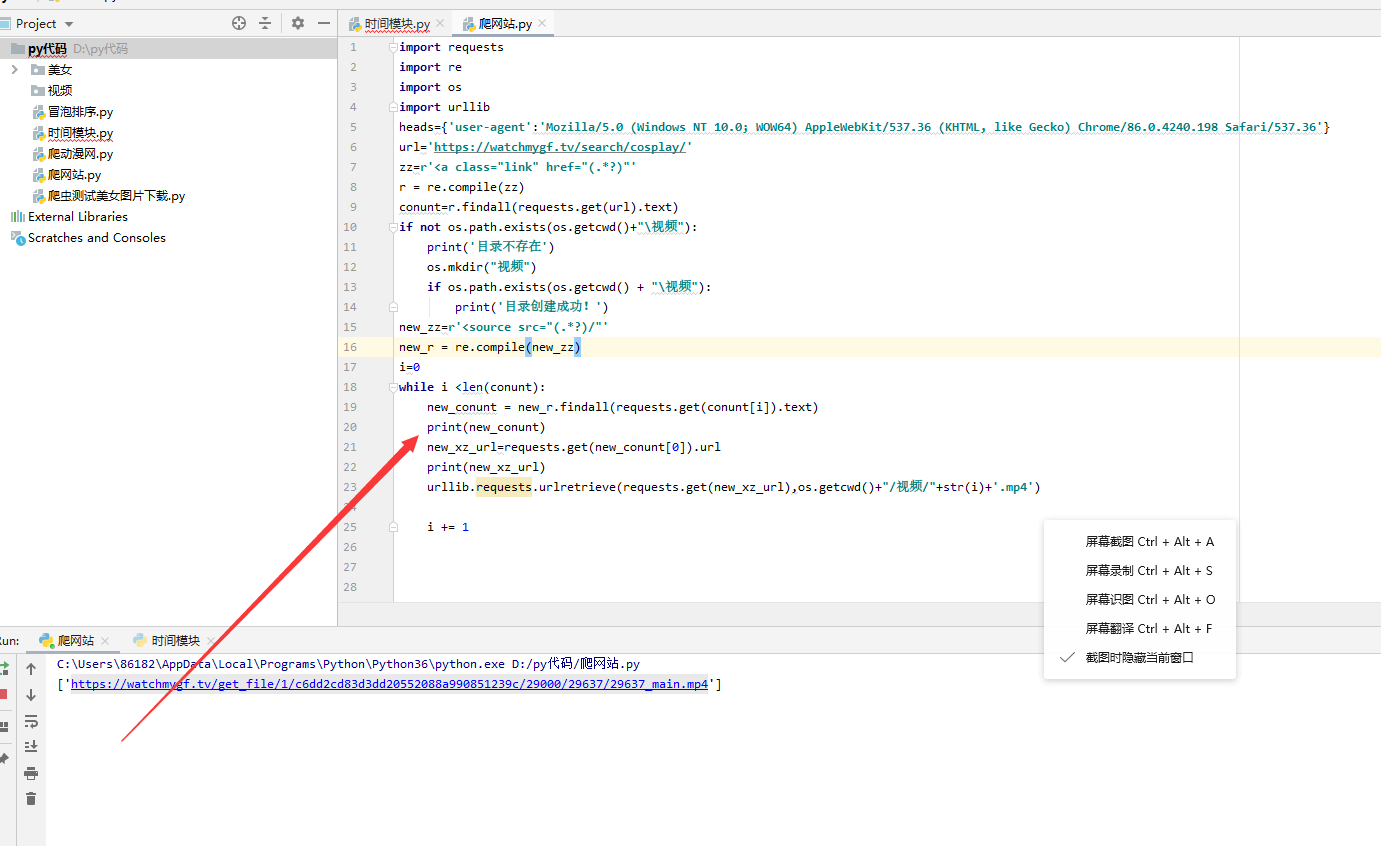Open the watchmygf.tv mp4 link in console

(x=389, y=685)
